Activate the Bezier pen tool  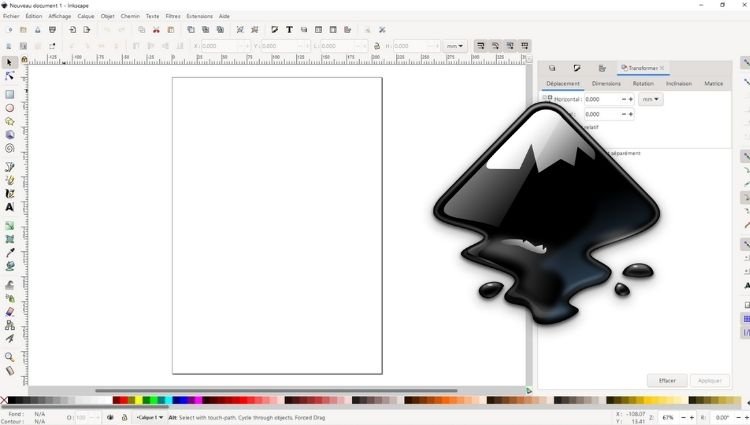[10, 167]
